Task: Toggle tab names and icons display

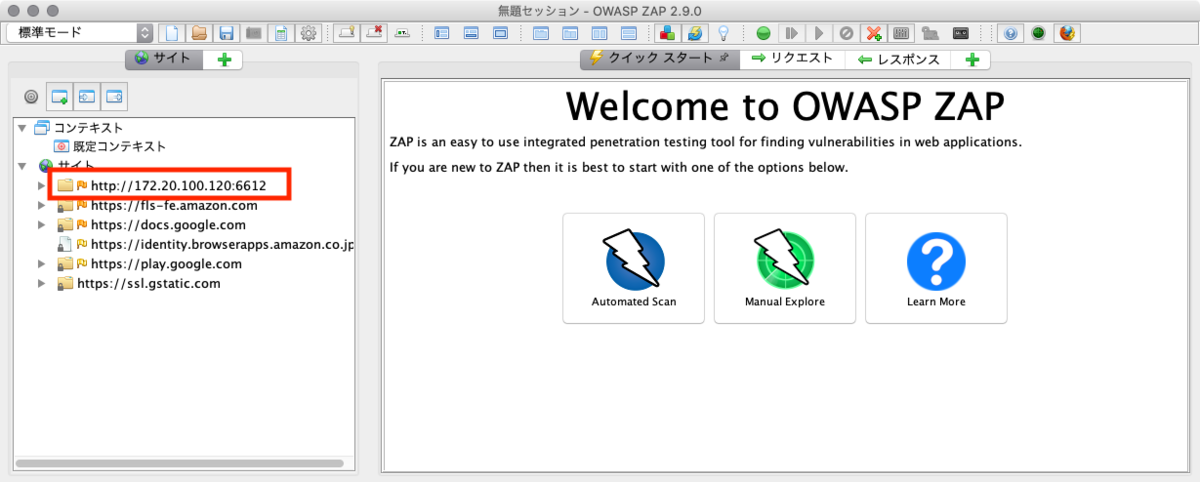Action: coord(402,33)
